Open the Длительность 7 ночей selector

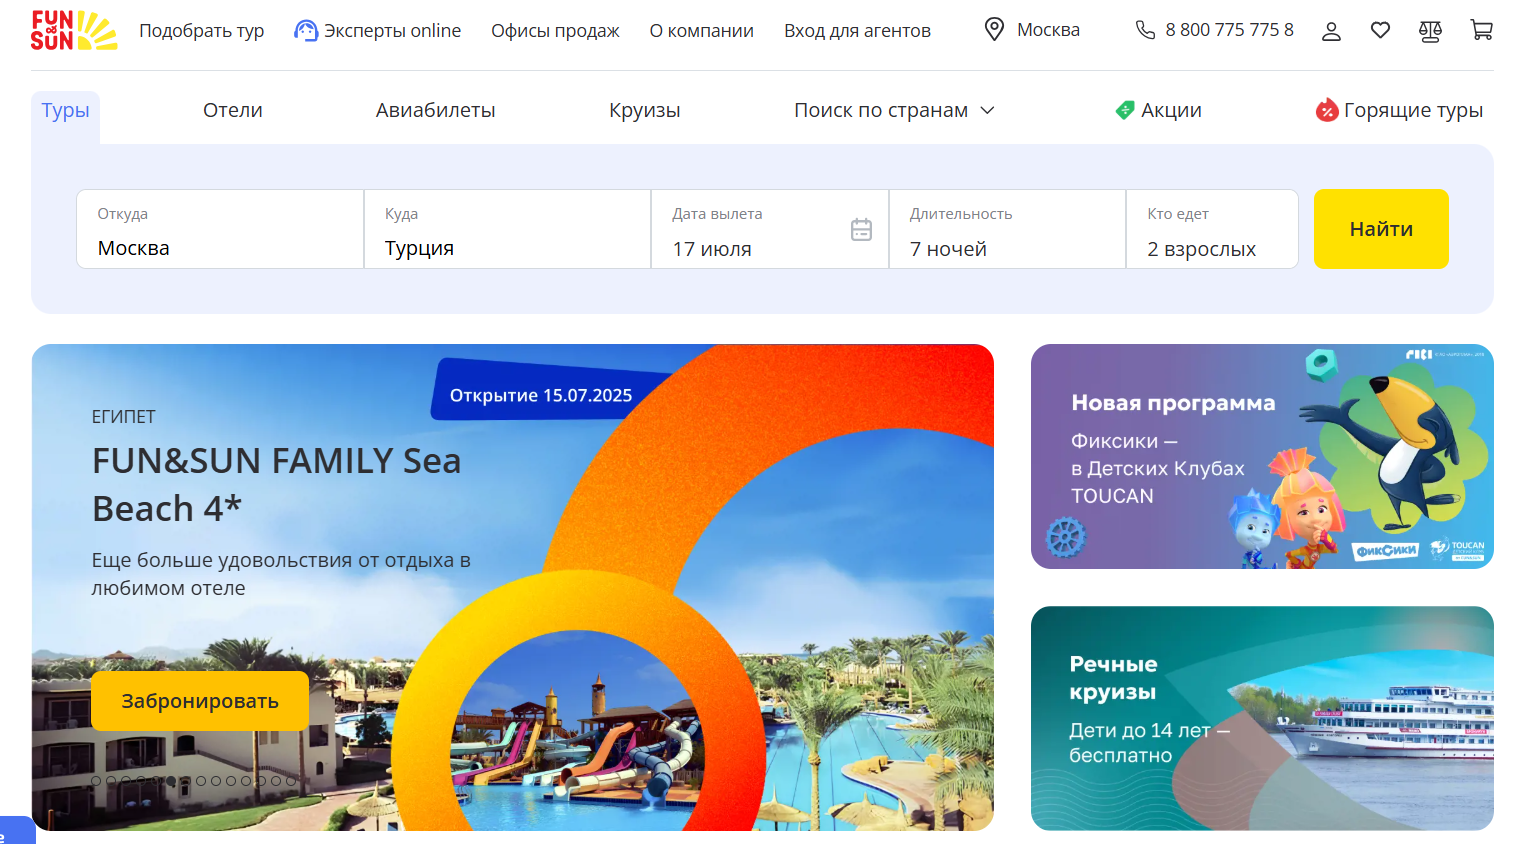pos(1006,230)
